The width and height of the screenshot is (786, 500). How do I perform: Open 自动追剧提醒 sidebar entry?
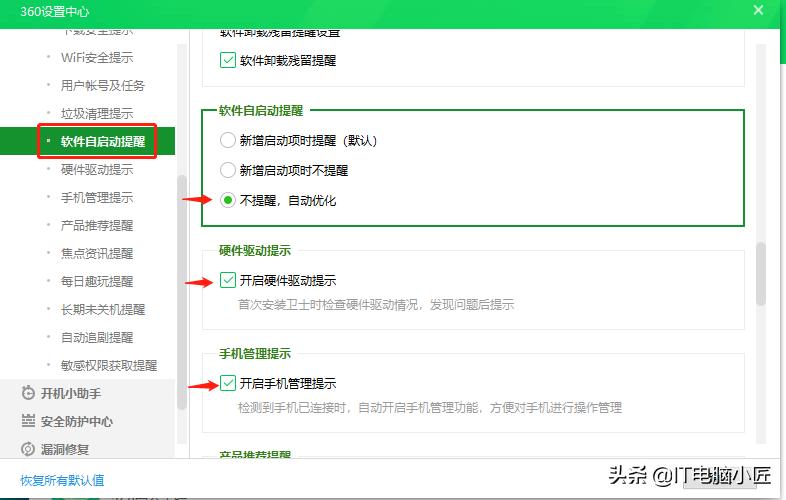(x=97, y=338)
